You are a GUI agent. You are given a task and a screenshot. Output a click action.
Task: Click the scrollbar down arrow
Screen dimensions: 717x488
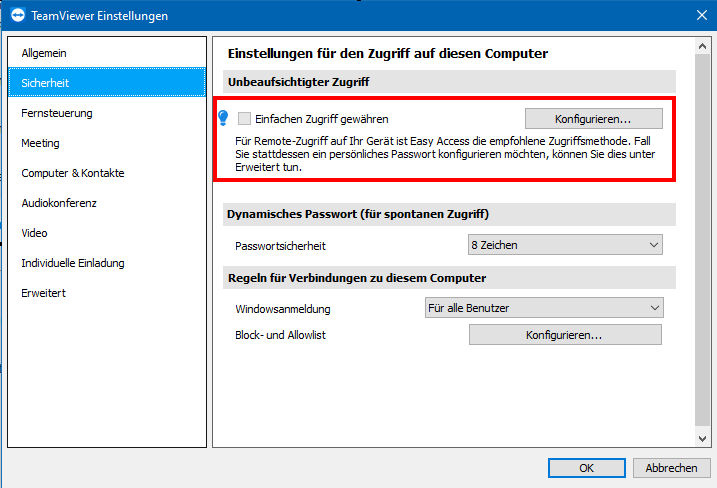click(x=702, y=439)
